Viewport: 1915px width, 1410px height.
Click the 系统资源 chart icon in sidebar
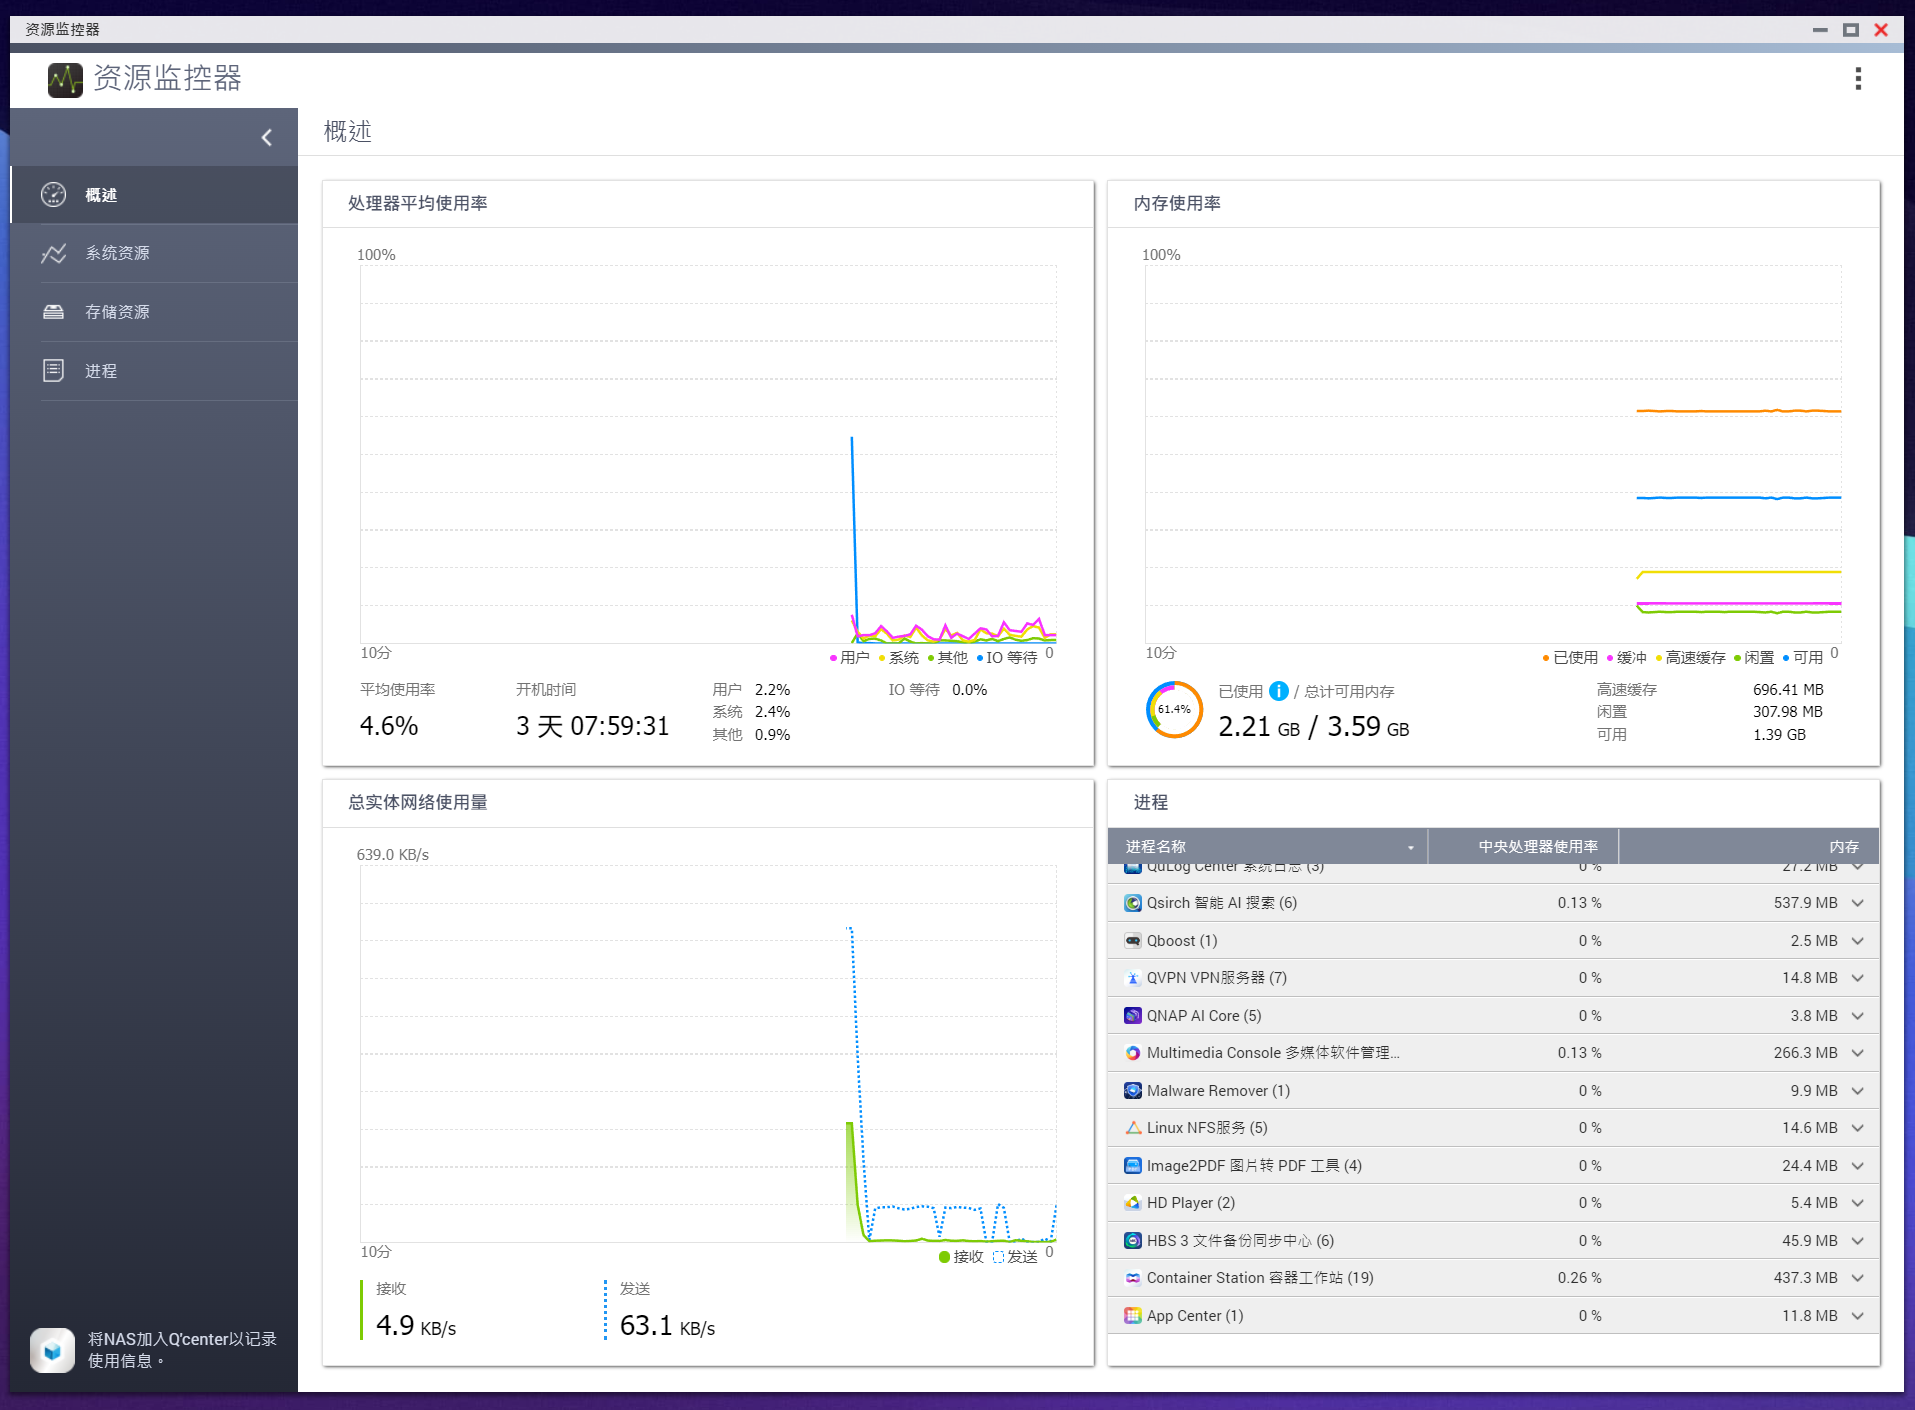coord(54,254)
